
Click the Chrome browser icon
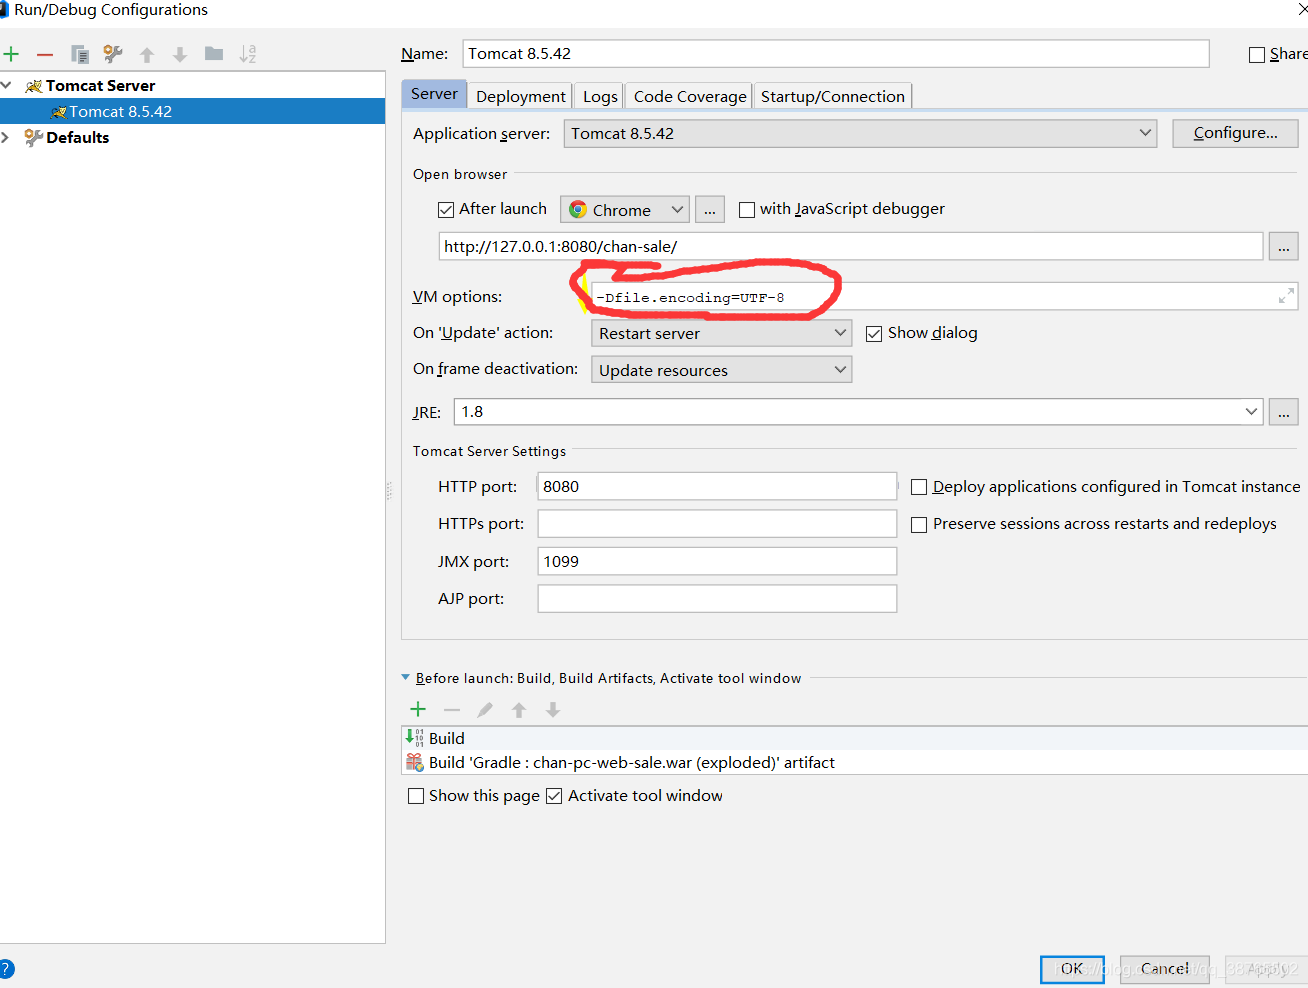pos(578,210)
